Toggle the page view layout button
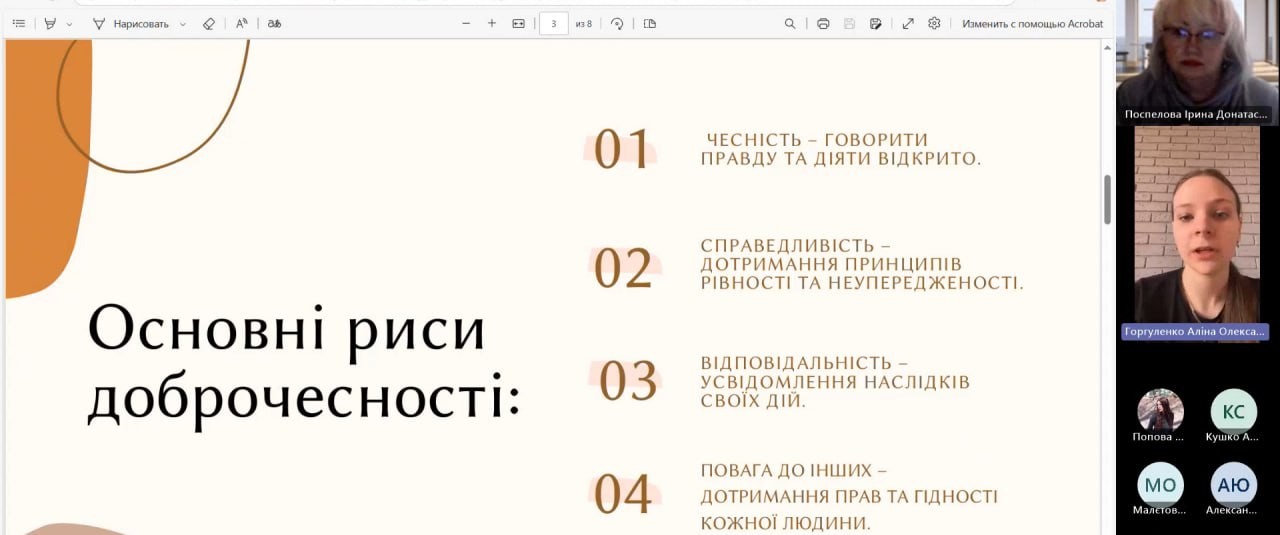1280x535 pixels. pos(650,23)
